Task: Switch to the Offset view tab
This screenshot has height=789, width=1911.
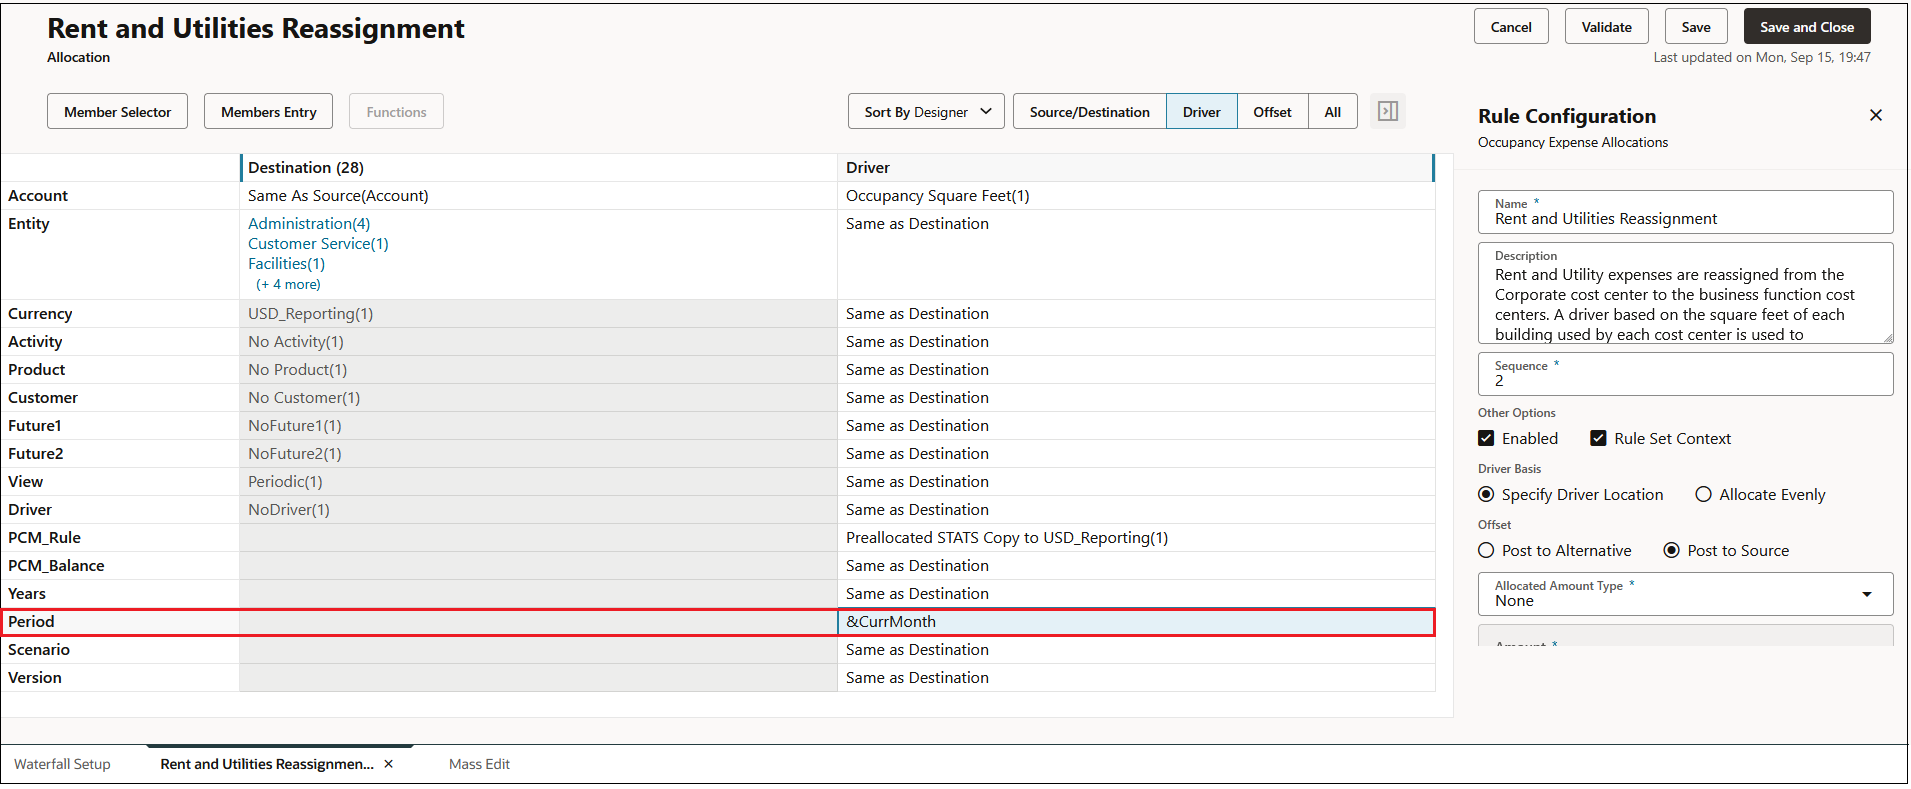Action: (x=1272, y=112)
